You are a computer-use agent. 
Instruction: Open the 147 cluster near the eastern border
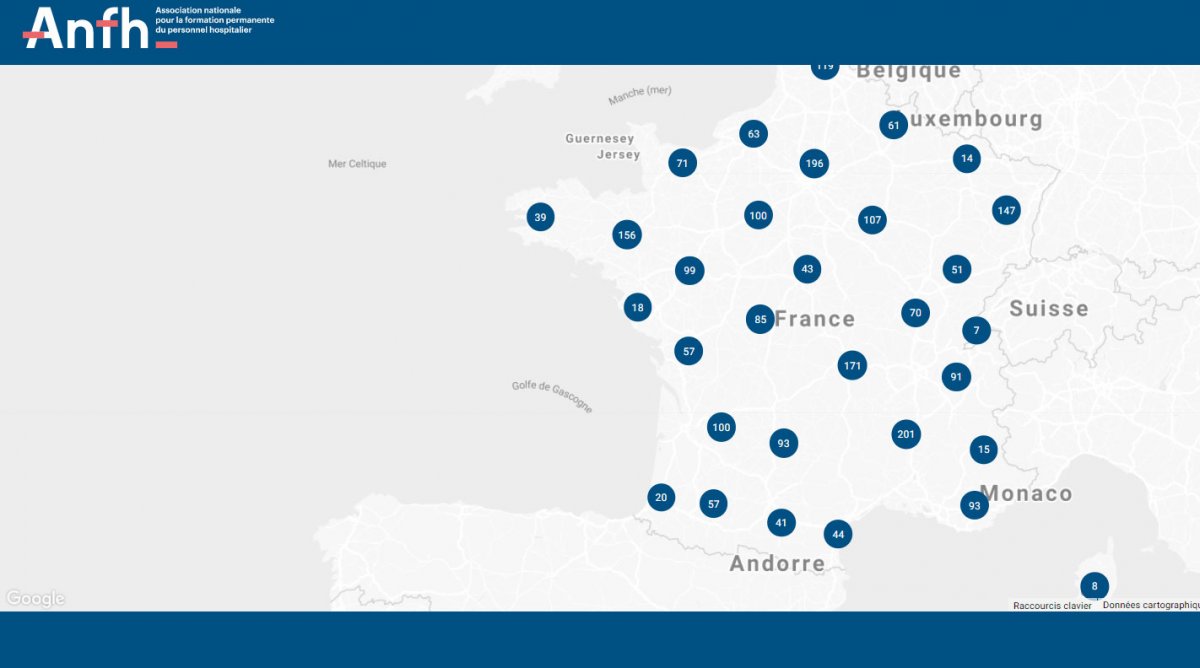(1006, 211)
